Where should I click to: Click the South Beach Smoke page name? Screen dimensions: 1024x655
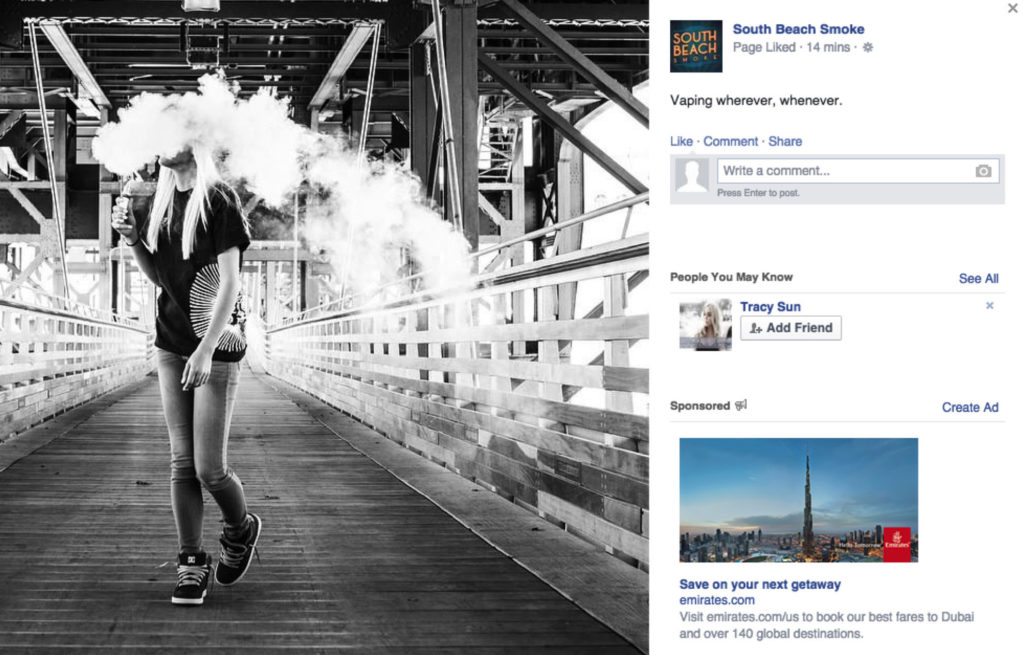(798, 29)
